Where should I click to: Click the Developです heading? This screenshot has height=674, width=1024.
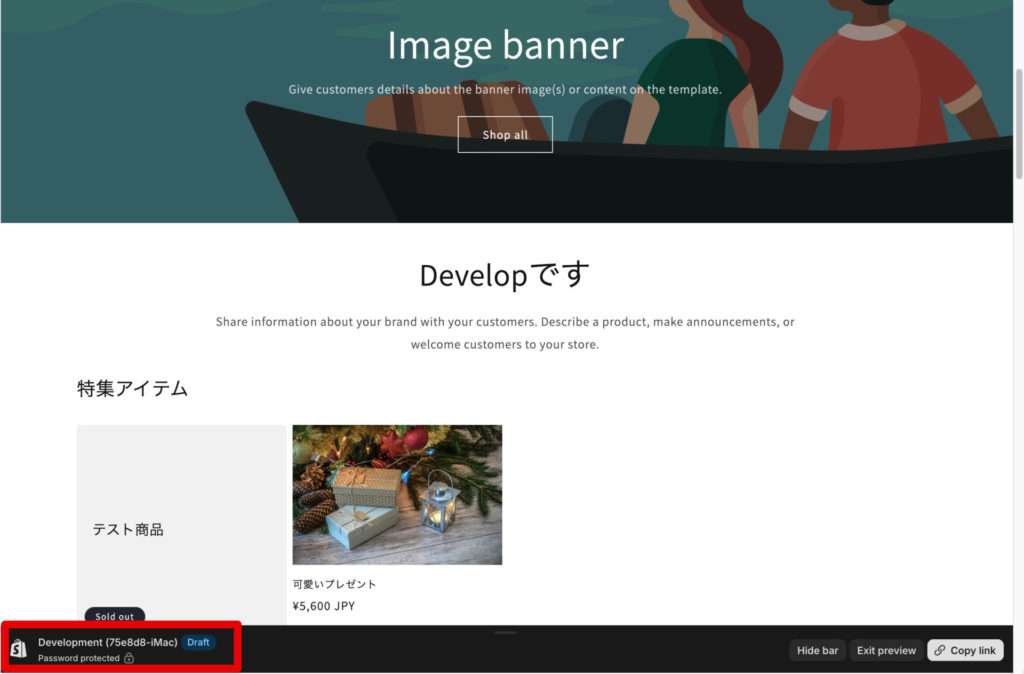[505, 275]
